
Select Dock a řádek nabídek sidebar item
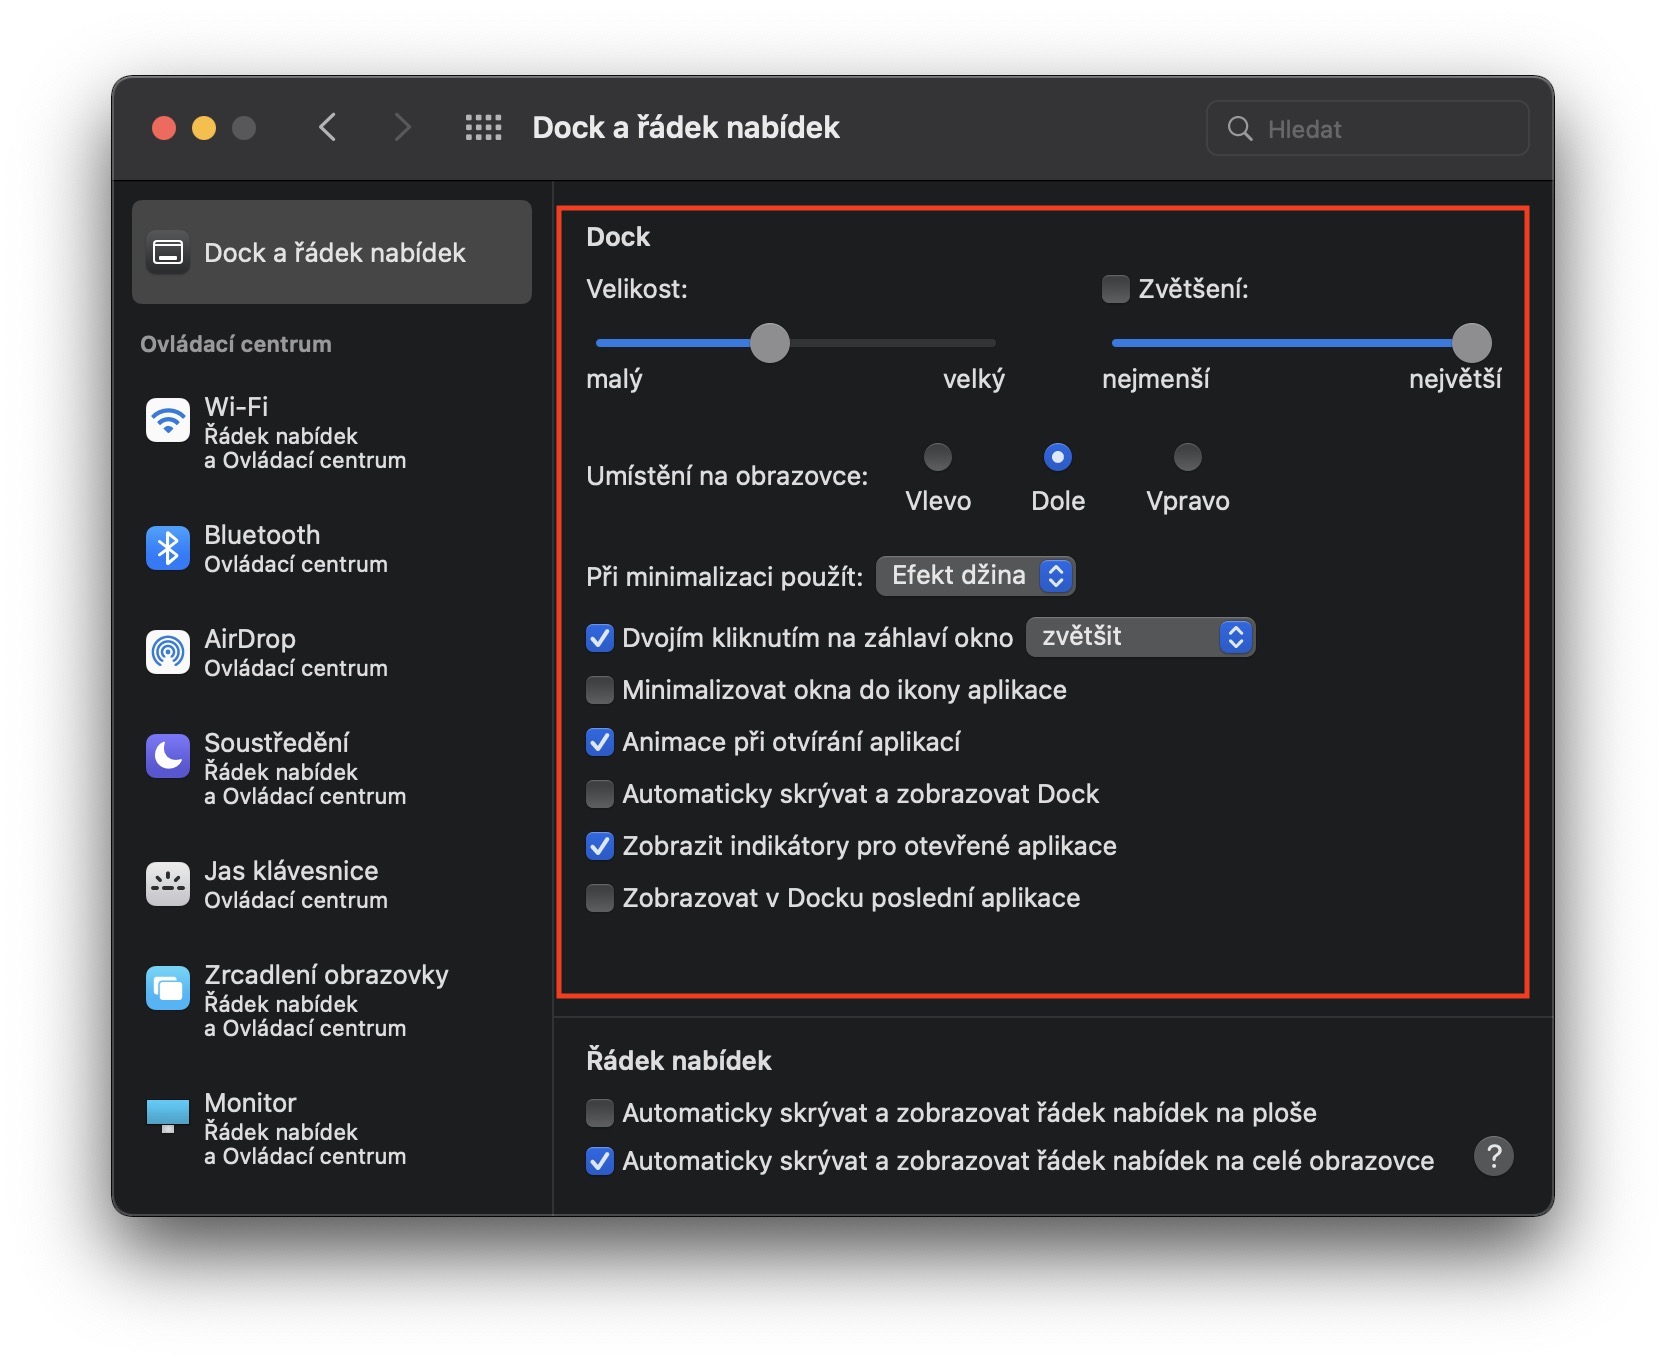click(x=332, y=252)
